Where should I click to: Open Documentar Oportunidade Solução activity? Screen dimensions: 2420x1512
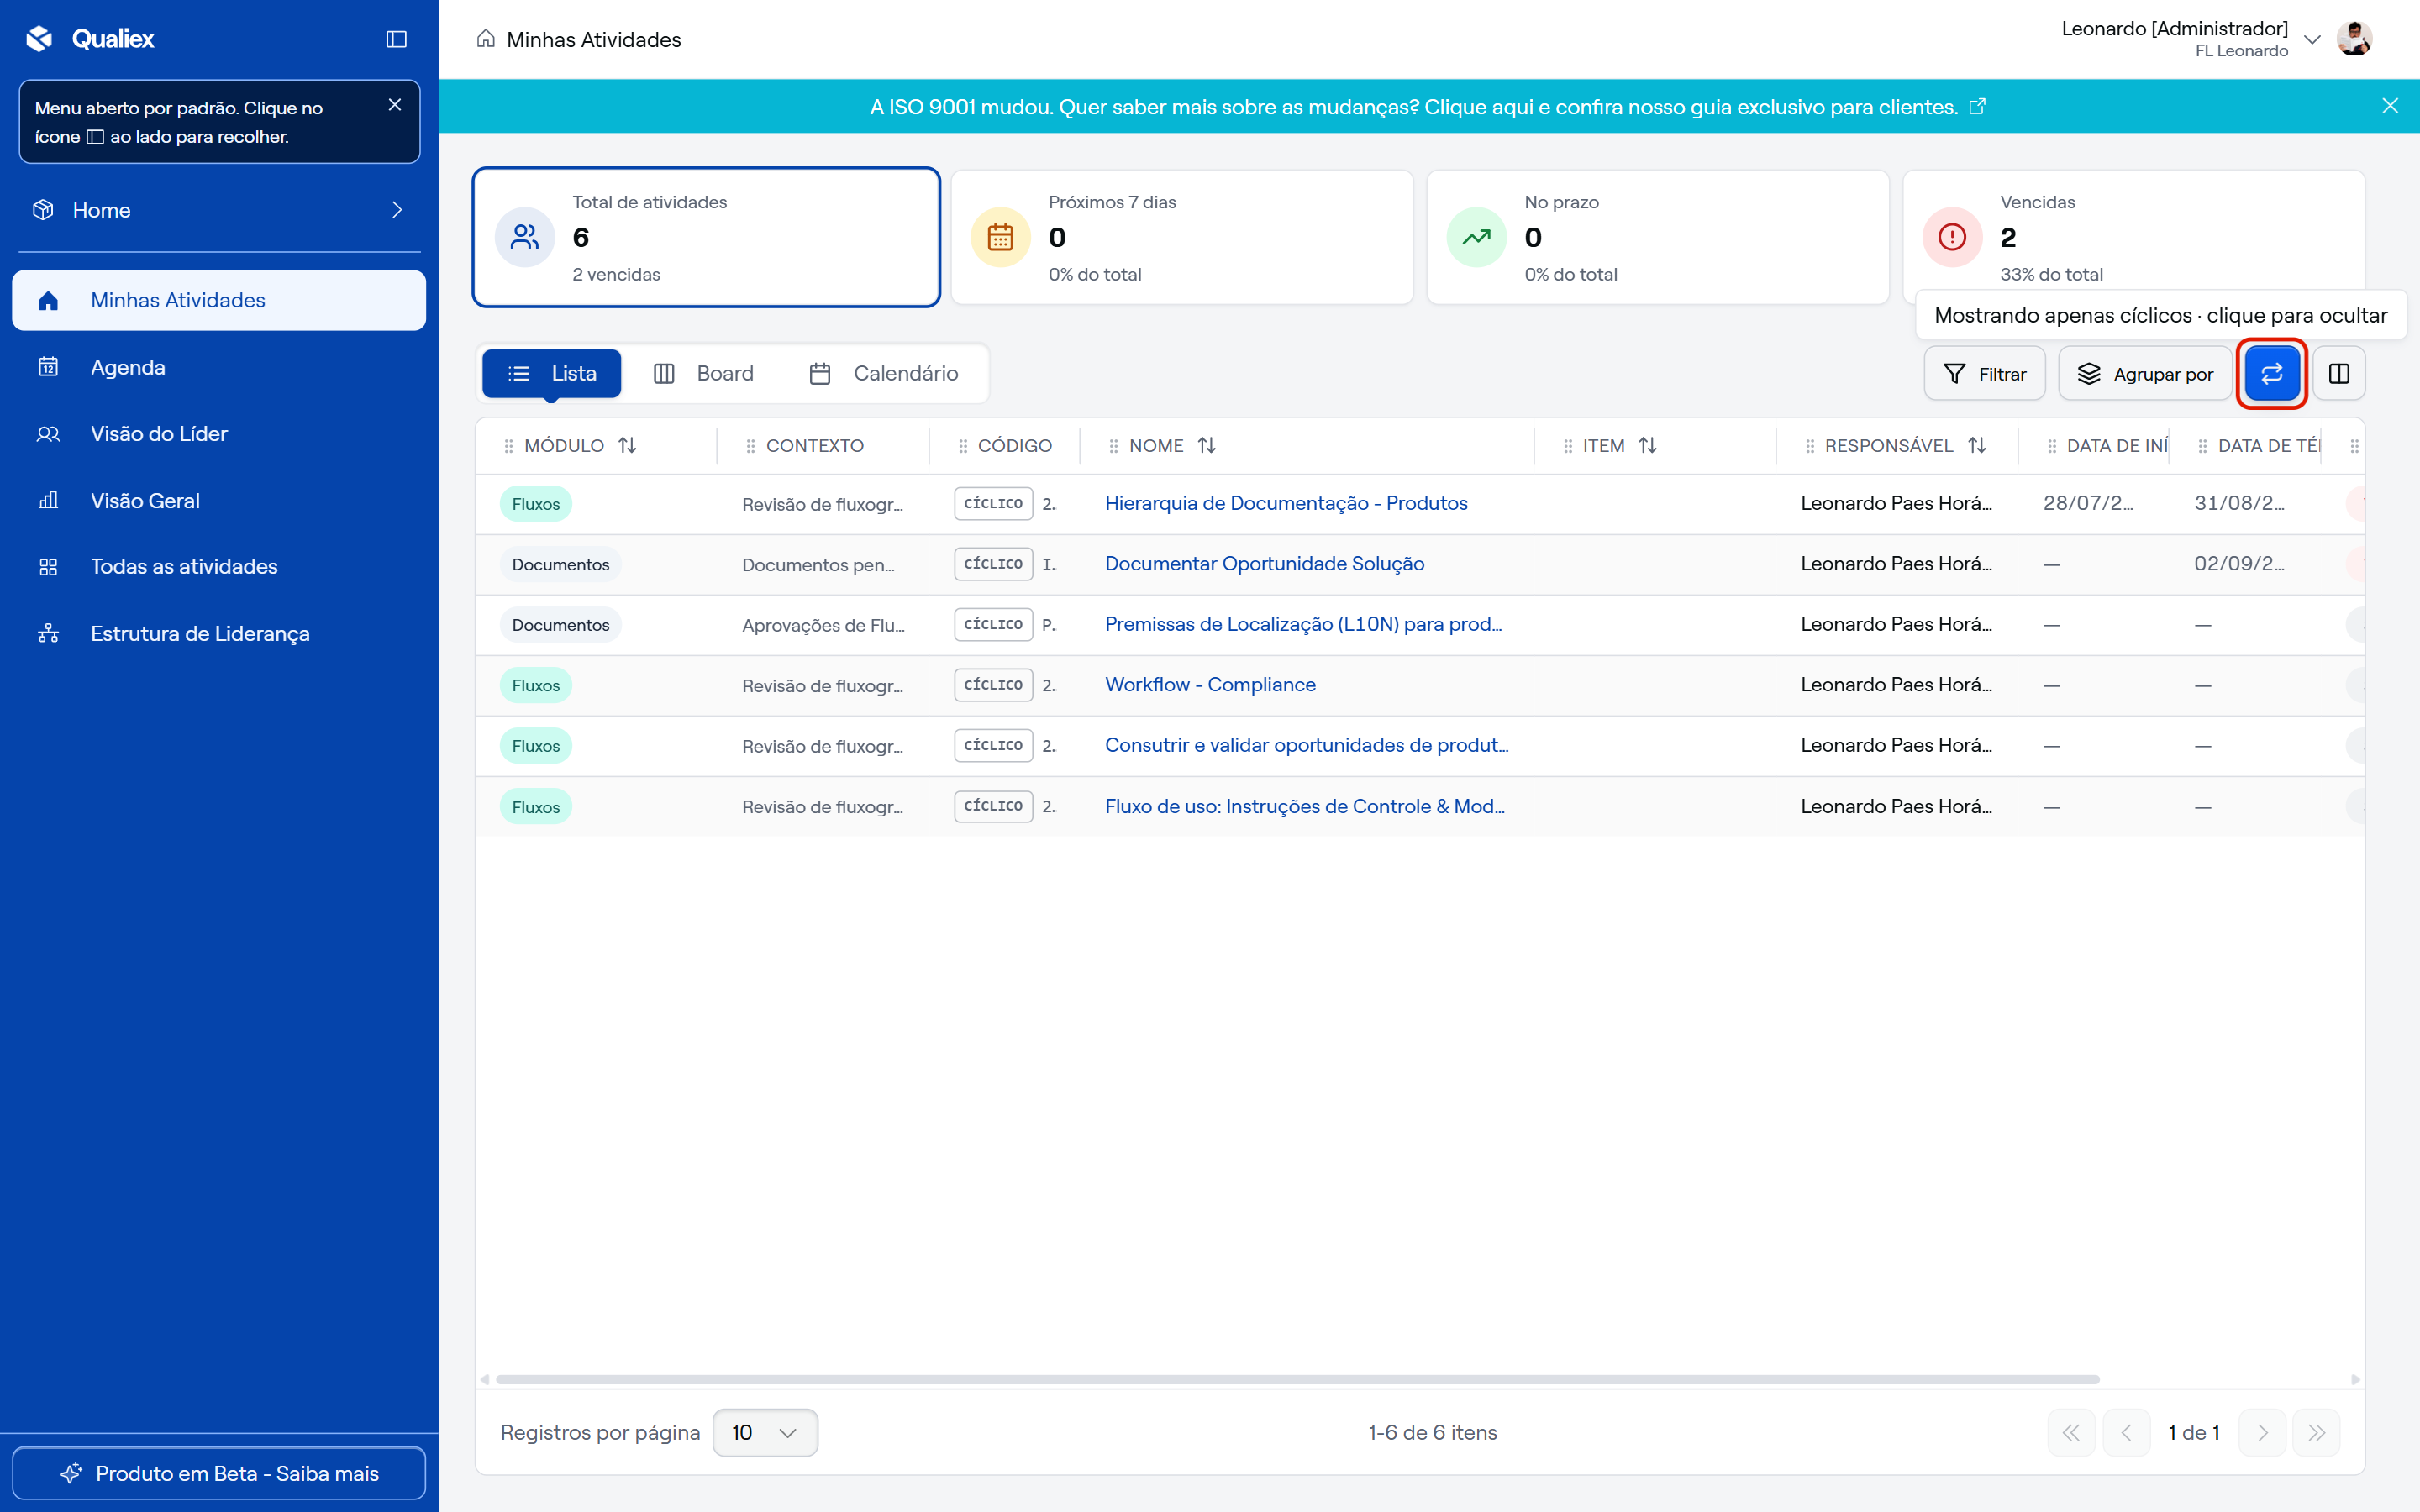(1264, 564)
